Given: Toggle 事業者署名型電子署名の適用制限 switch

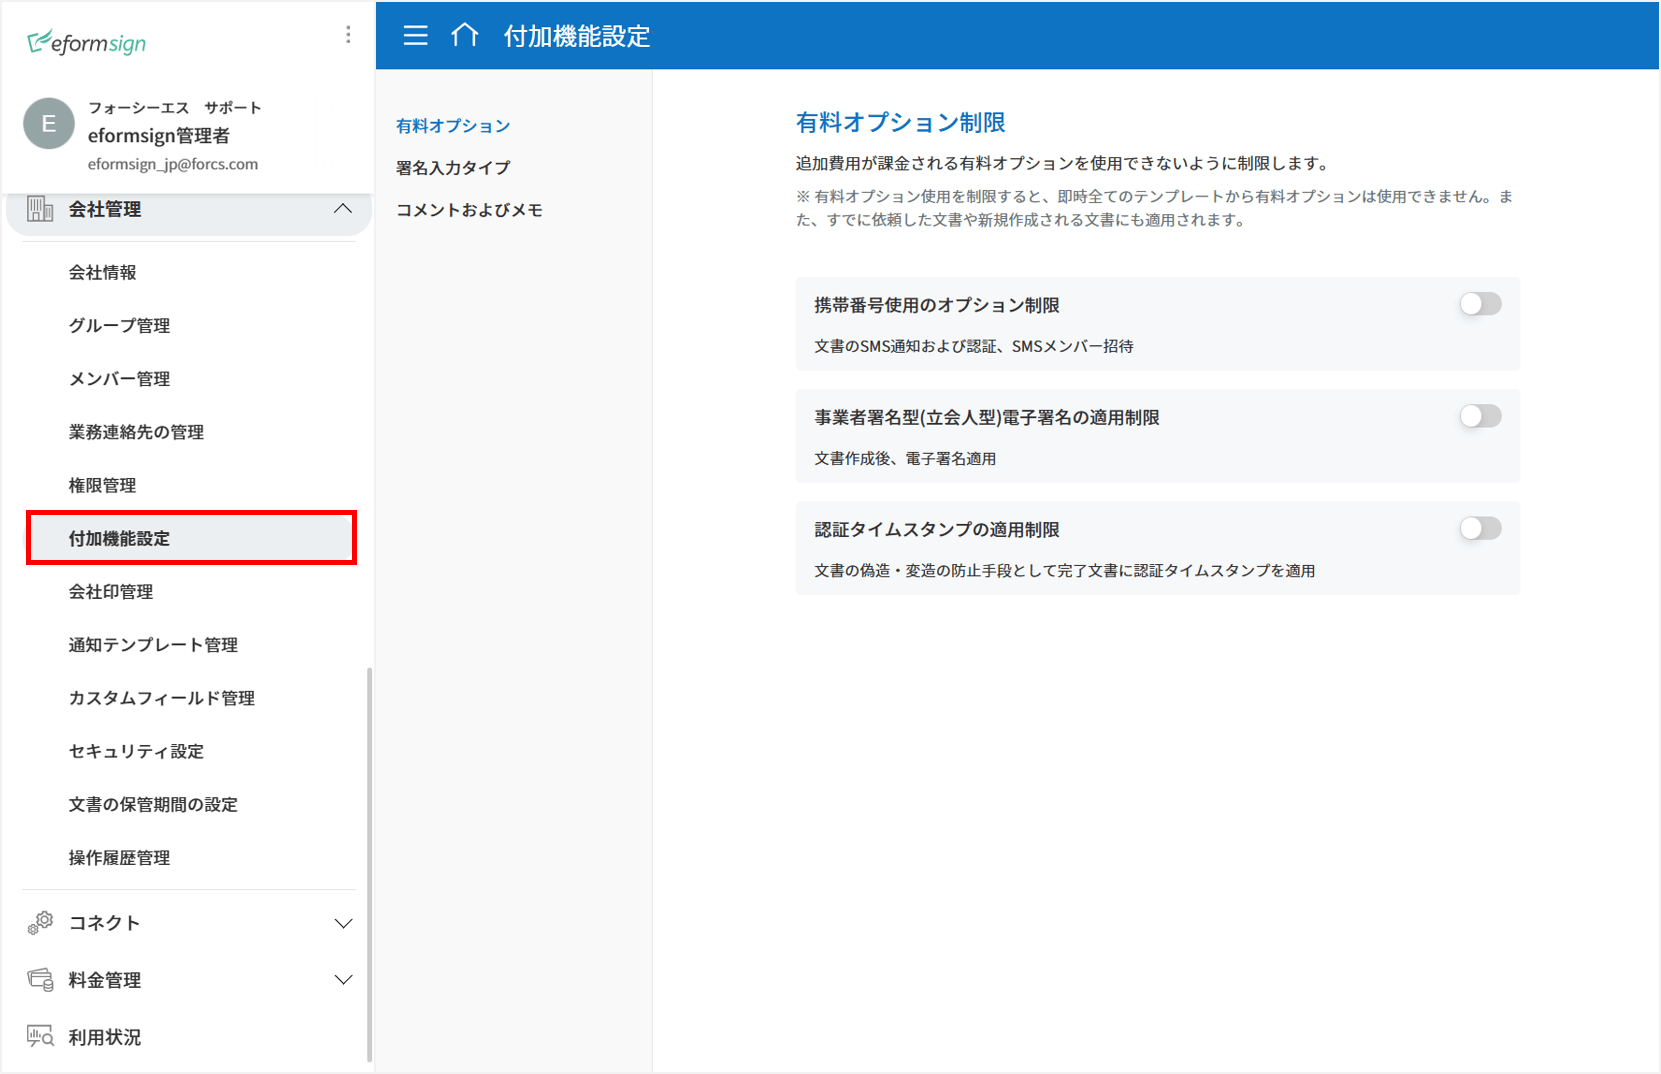Looking at the screenshot, I should click(1480, 416).
